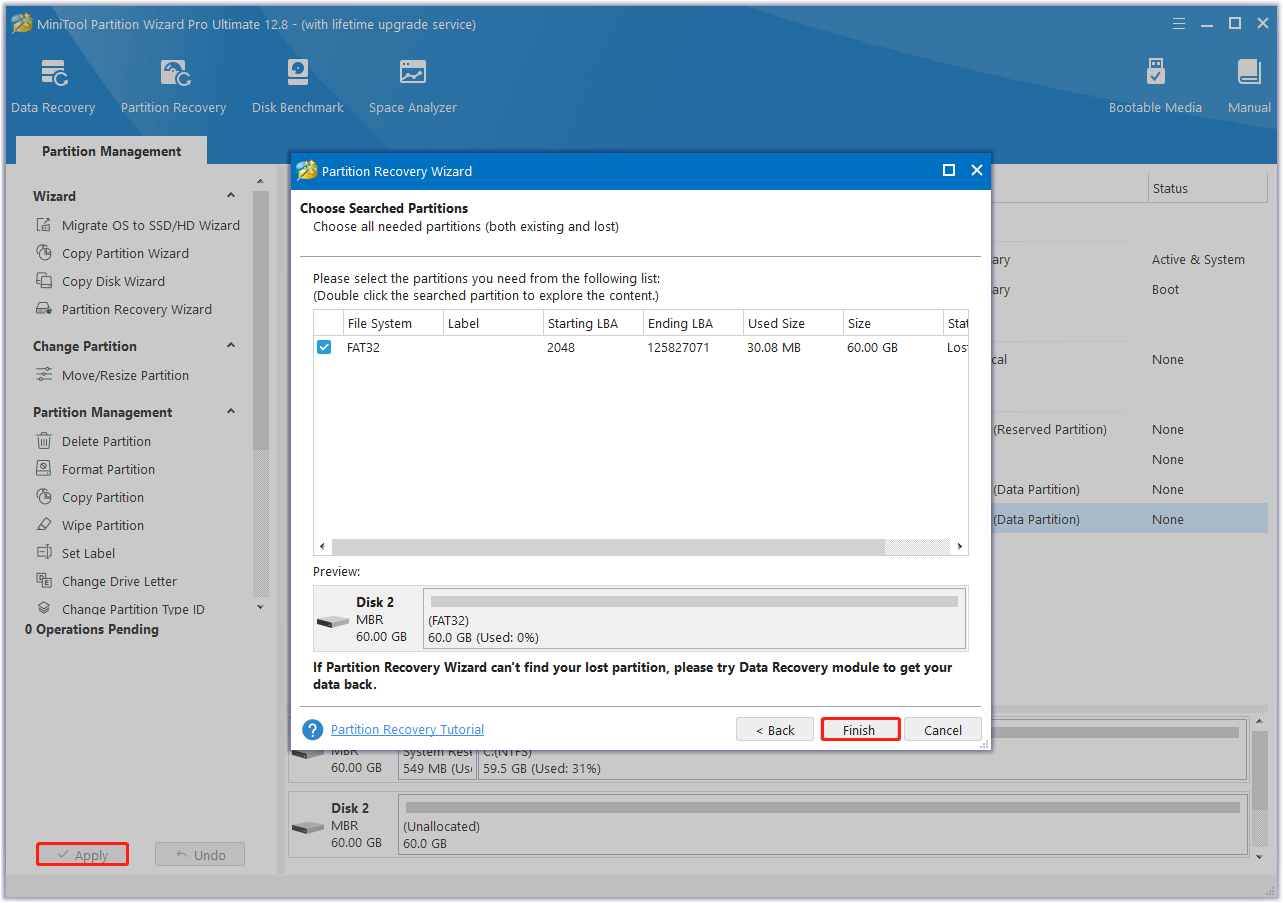Choose Format Partition in the sidebar
Screen dimensions: 1283x903
click(108, 470)
